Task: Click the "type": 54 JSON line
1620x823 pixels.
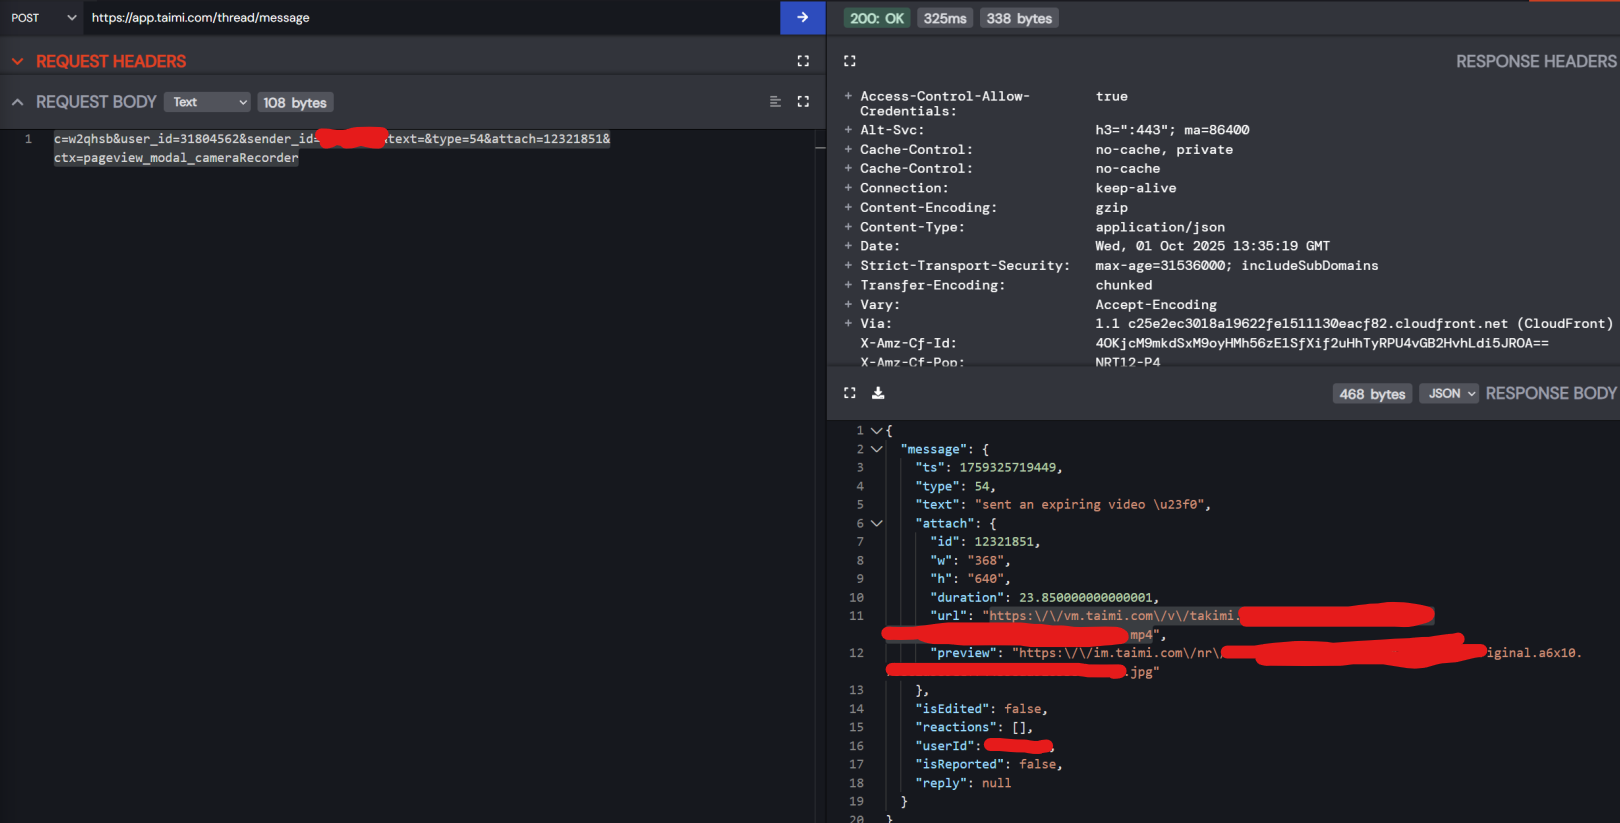Action: coord(955,486)
